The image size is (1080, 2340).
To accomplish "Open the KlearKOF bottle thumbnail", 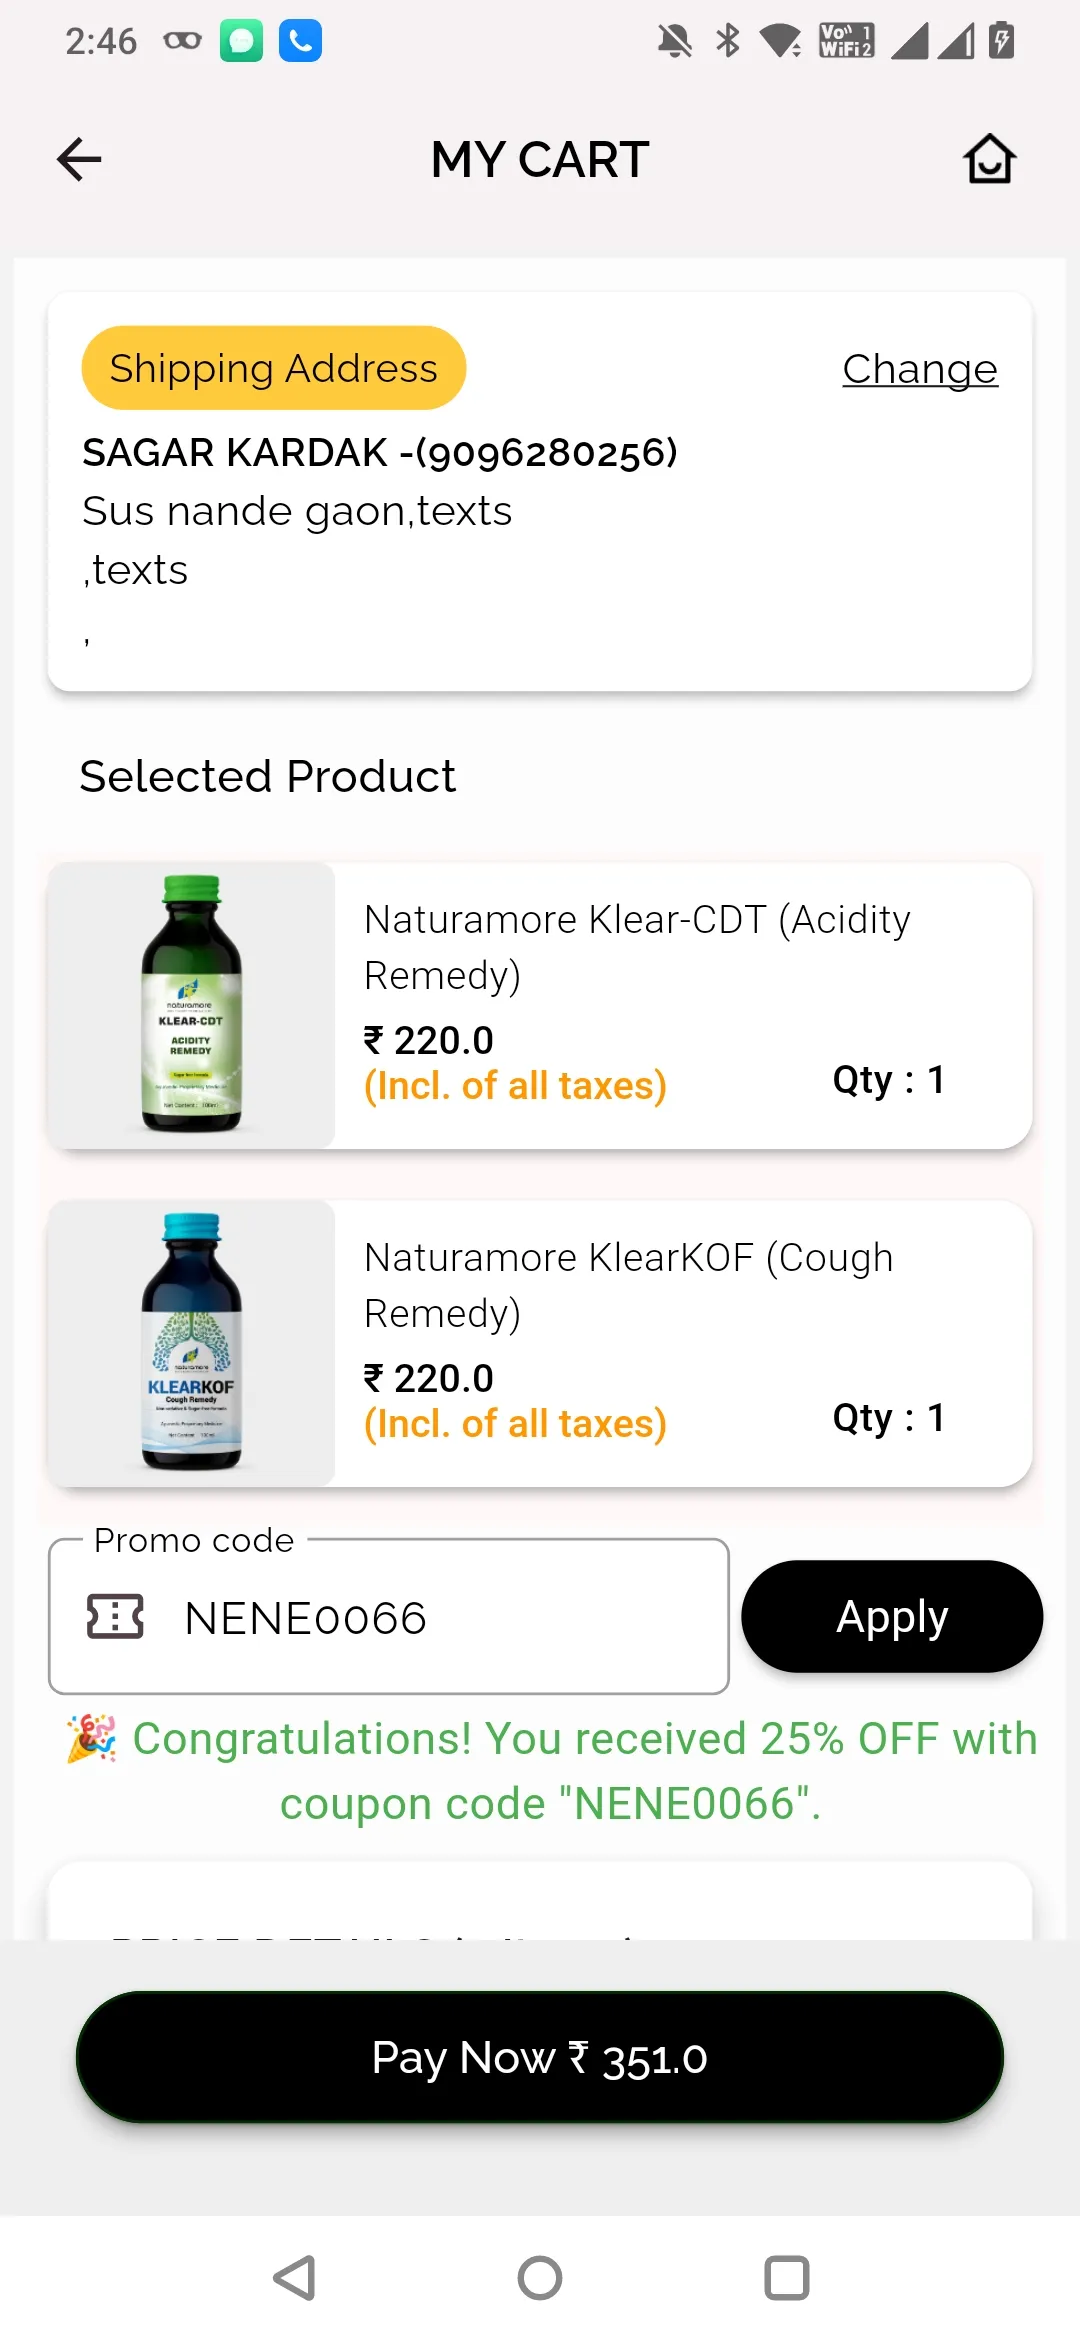I will 191,1343.
